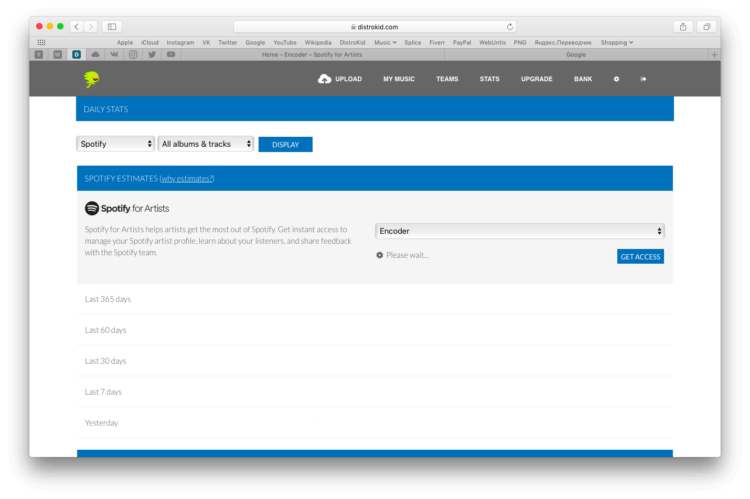Open the Splice bookmark
This screenshot has width=750, height=499.
coord(413,43)
